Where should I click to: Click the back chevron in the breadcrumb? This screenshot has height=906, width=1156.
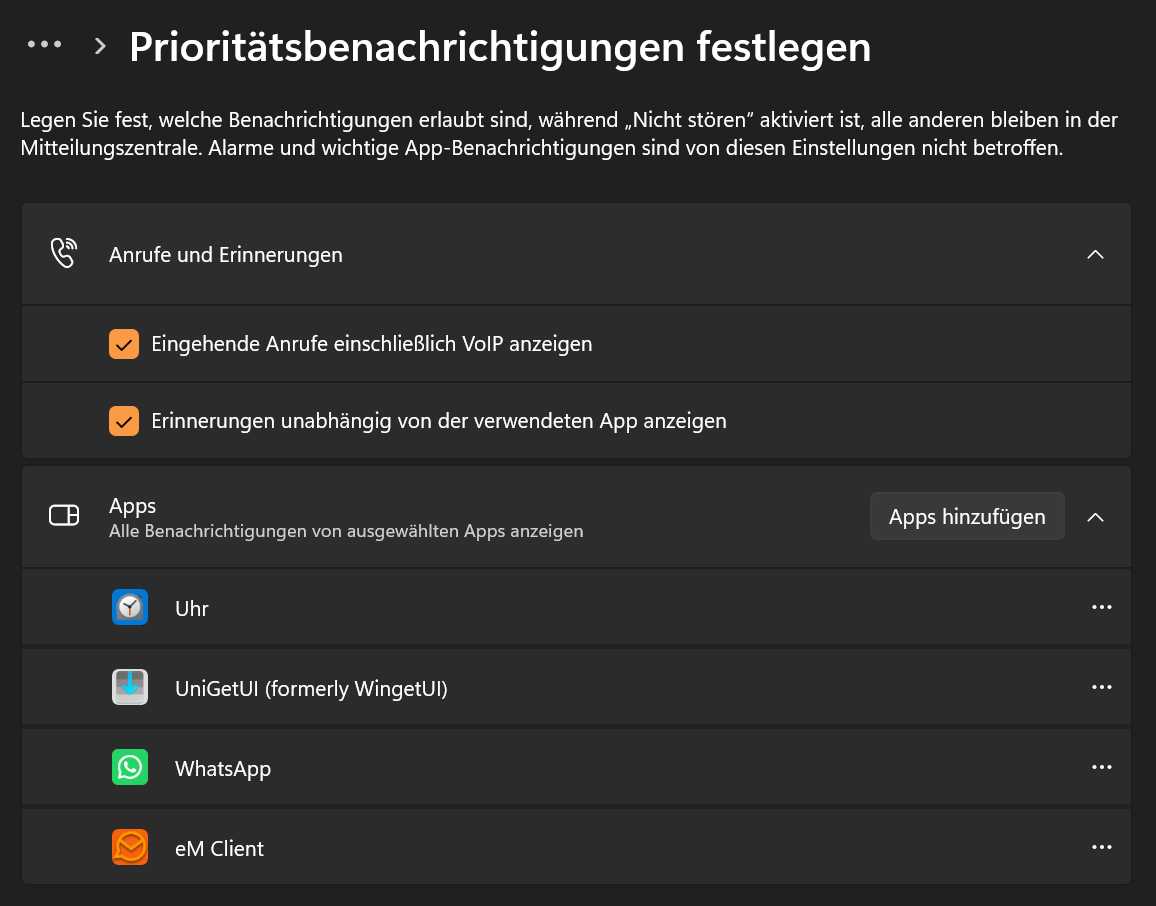coord(99,45)
